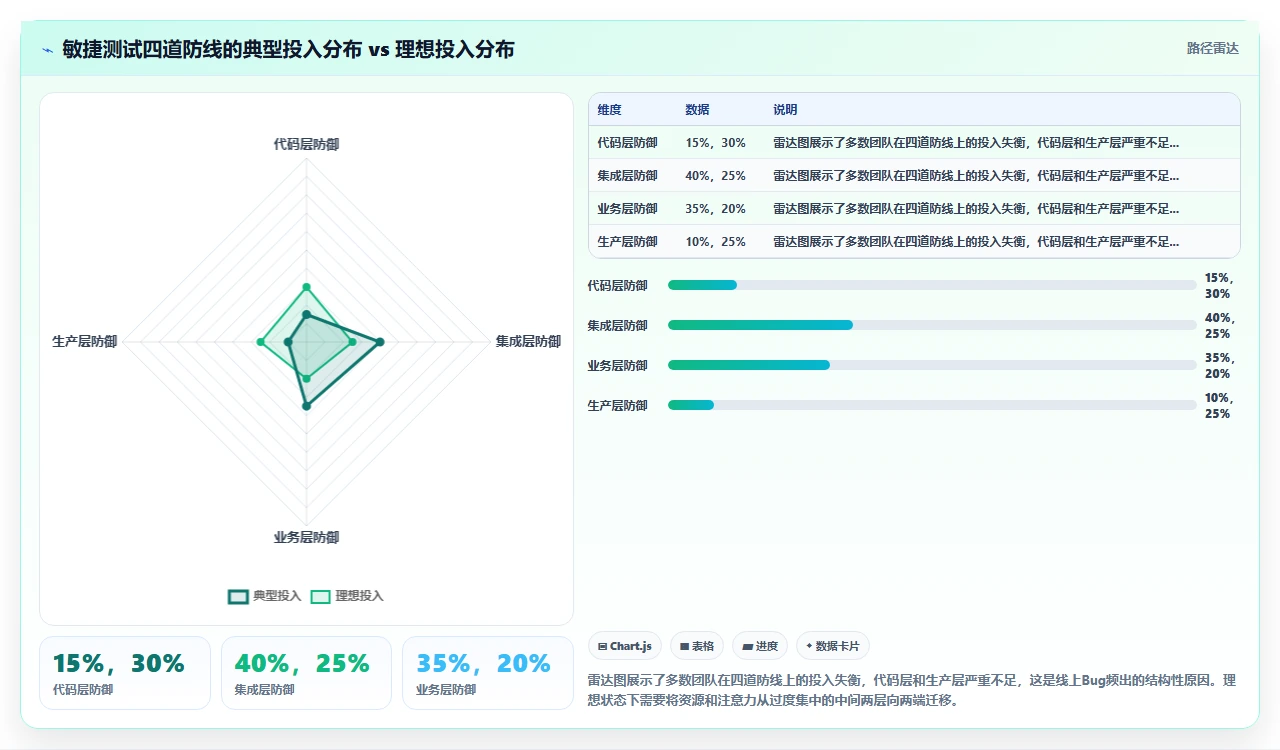Select the 生产层防御 table row cell
The image size is (1280, 750).
[x=627, y=241]
